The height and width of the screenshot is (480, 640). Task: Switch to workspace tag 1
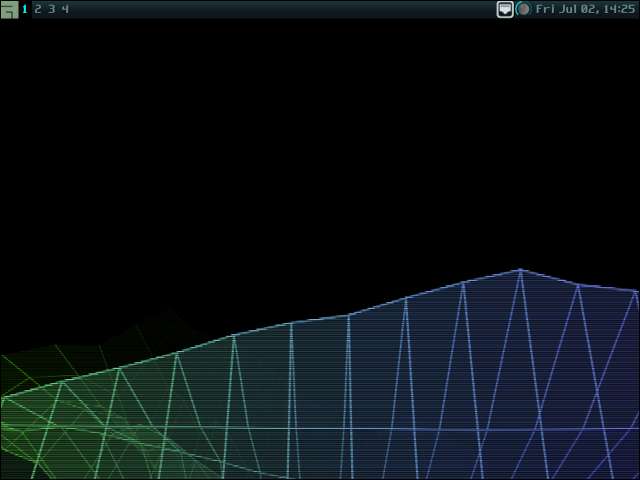coord(25,9)
